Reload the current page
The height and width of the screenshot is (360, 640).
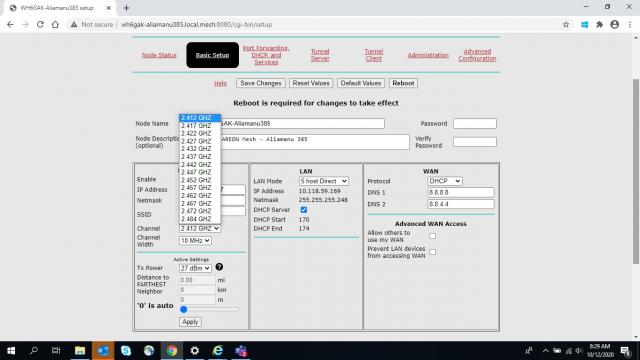[x=40, y=24]
